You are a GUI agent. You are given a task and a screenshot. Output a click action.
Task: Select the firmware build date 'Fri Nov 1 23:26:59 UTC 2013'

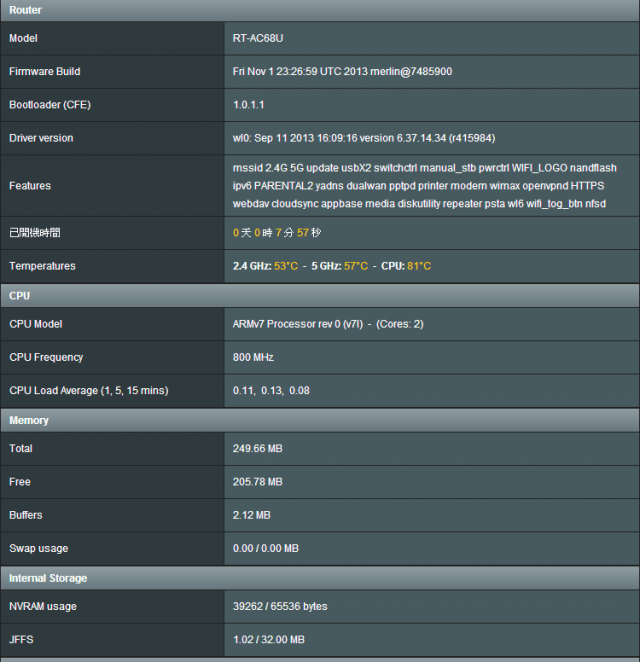pos(300,71)
